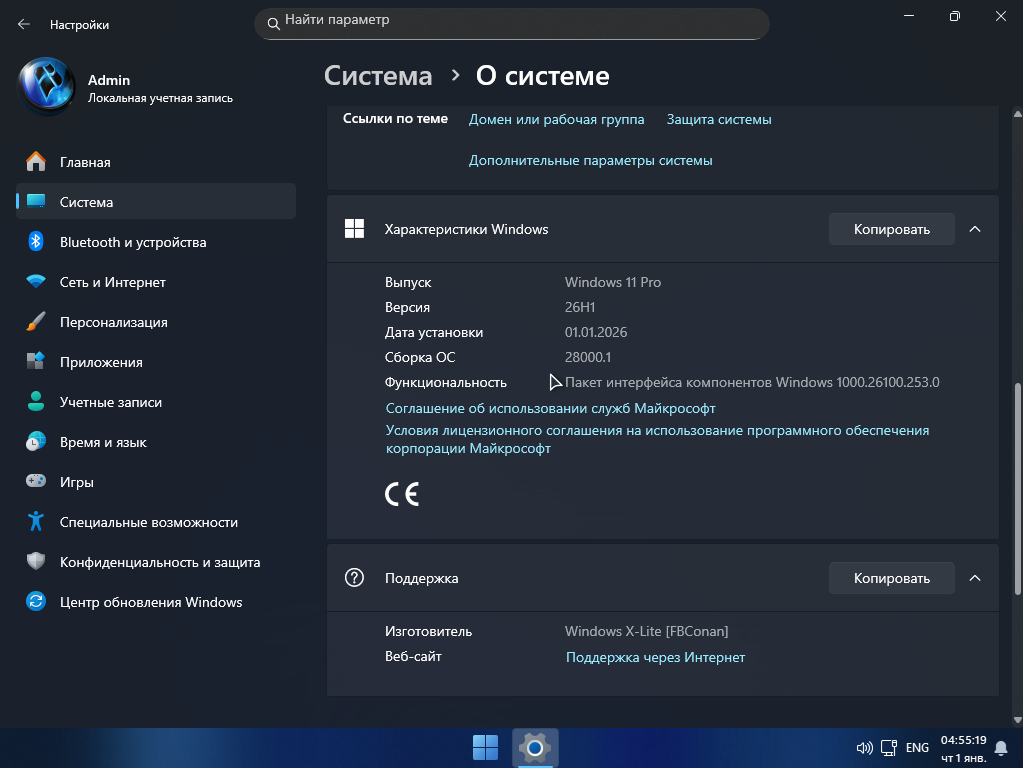The width and height of the screenshot is (1023, 768).
Task: Click the apps icon for Приложения
Action: coord(36,361)
